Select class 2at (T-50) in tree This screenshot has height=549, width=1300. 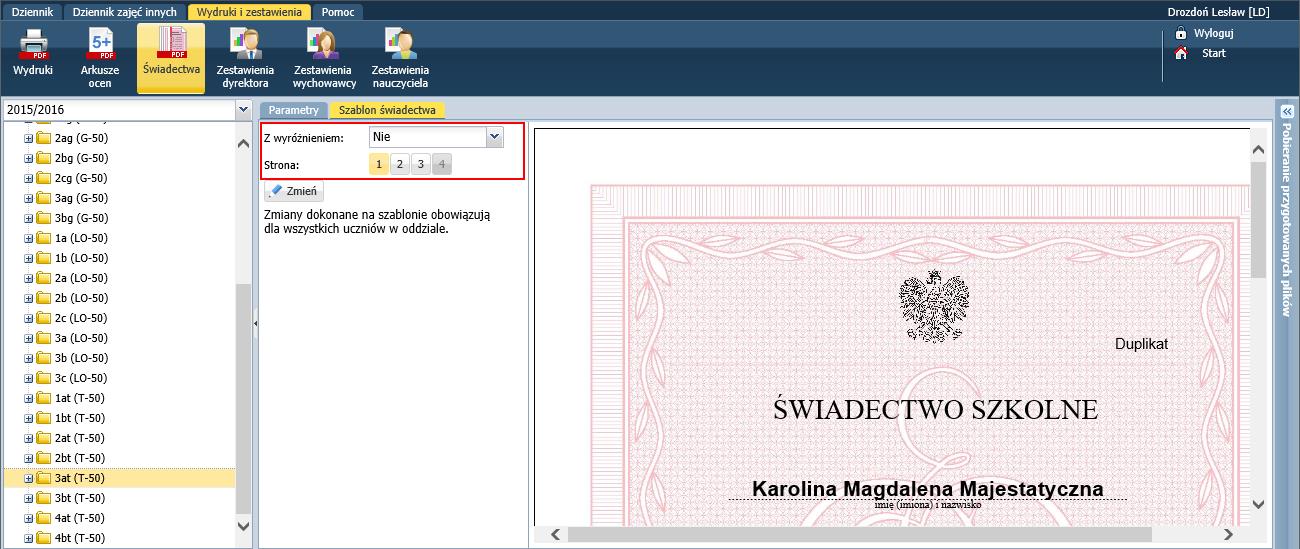[x=80, y=438]
